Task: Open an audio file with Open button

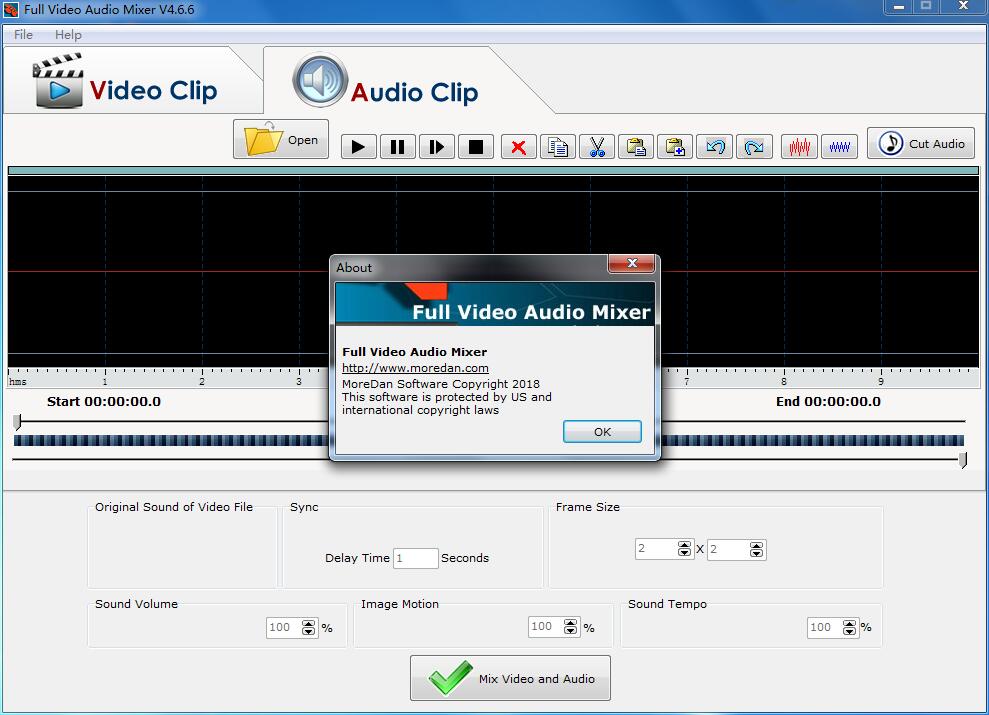Action: 281,139
